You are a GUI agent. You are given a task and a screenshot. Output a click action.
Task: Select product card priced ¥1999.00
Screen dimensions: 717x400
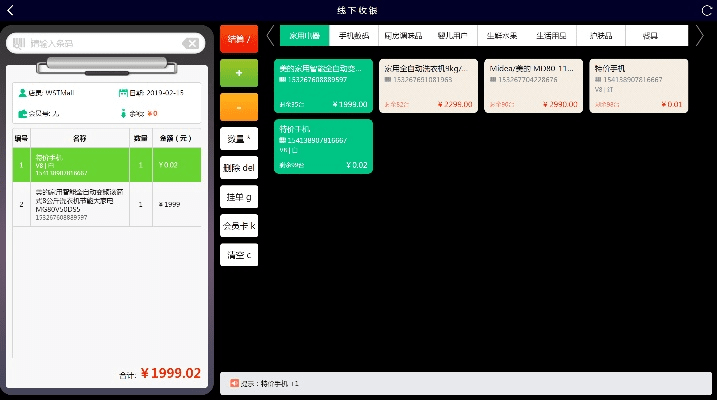tap(323, 86)
